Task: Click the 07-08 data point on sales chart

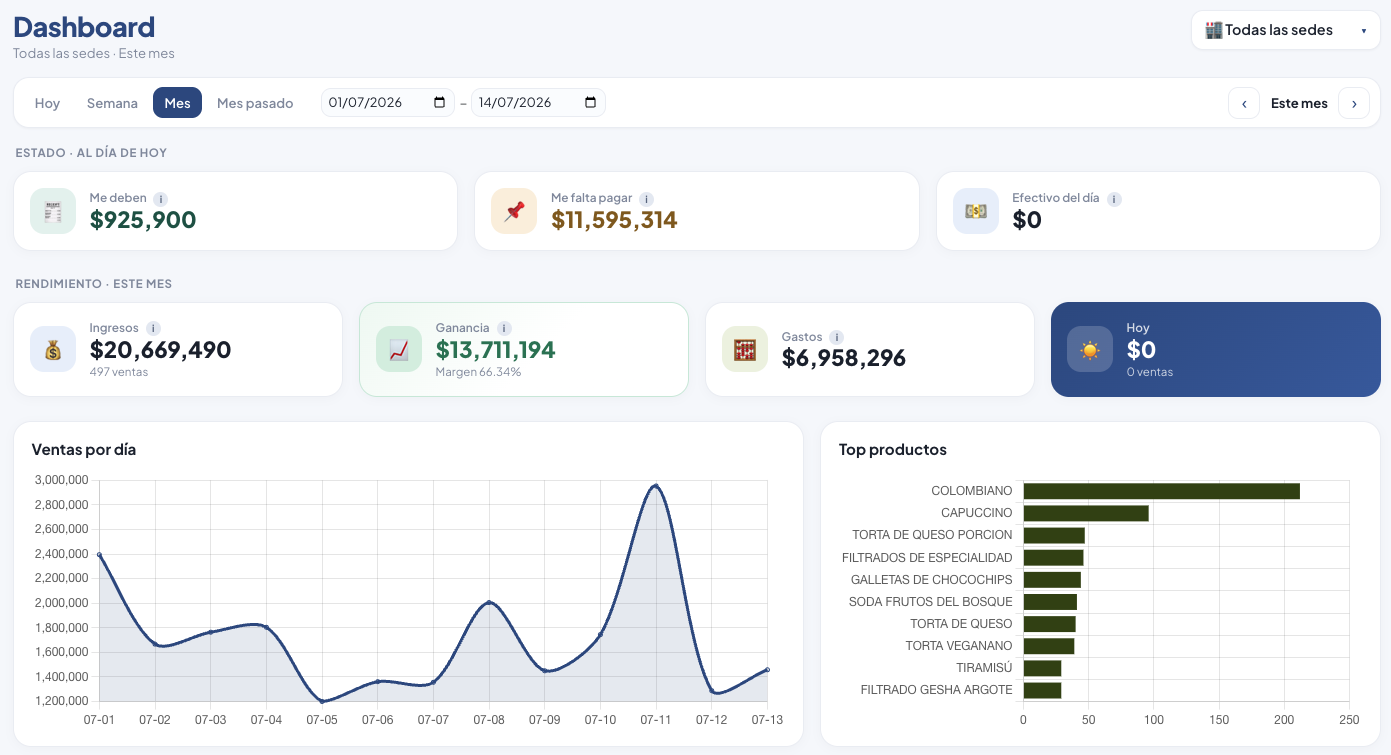Action: (x=489, y=602)
